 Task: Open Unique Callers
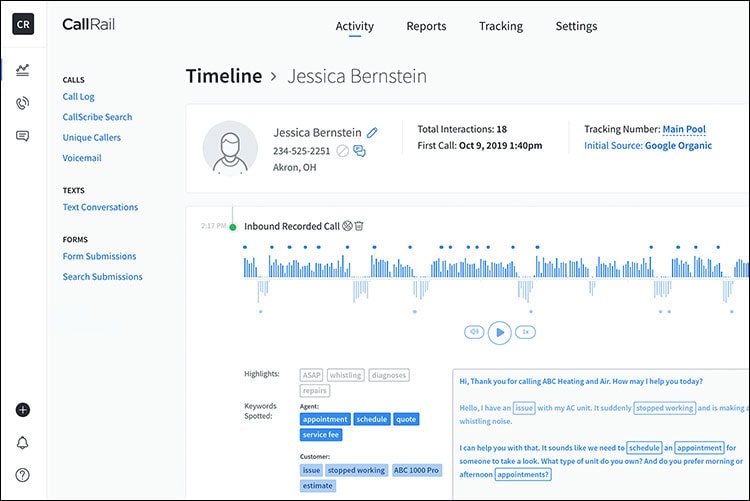tap(91, 137)
